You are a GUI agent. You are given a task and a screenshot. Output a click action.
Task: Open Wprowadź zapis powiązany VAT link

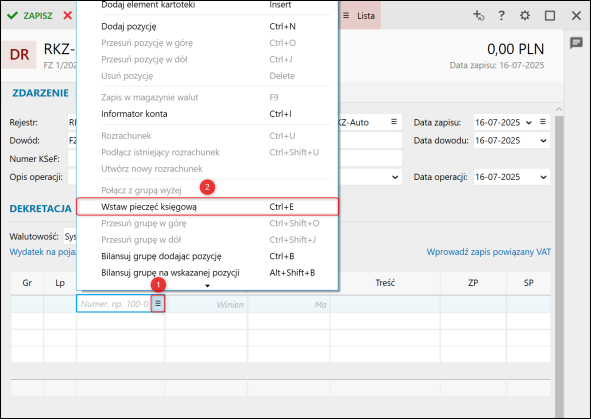(488, 252)
